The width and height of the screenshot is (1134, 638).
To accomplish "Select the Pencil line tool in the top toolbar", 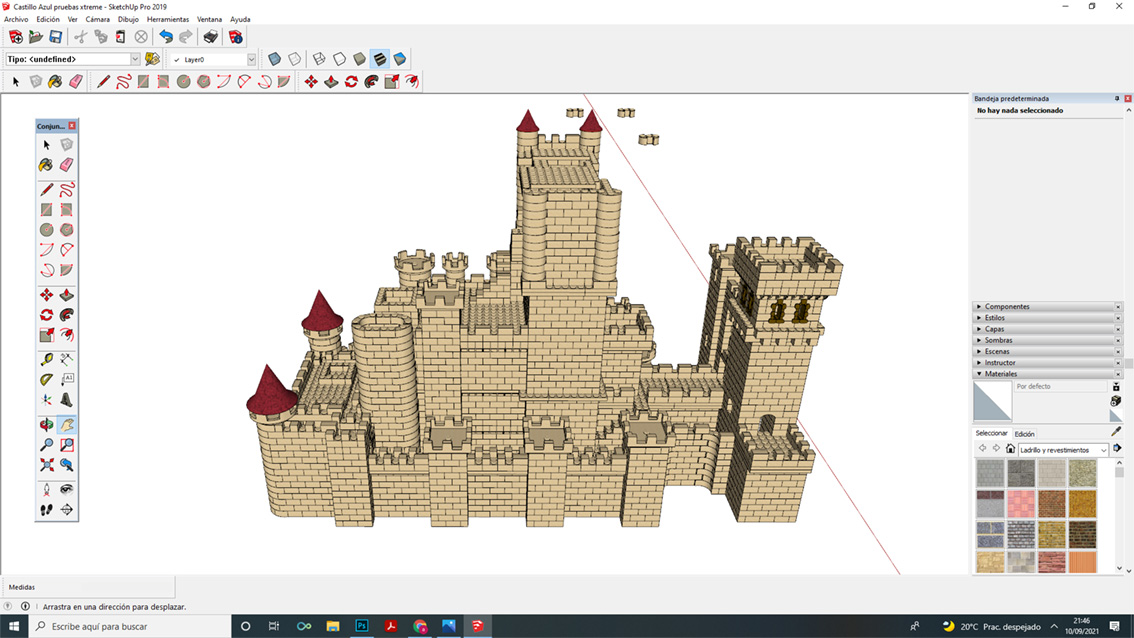I will click(x=103, y=82).
